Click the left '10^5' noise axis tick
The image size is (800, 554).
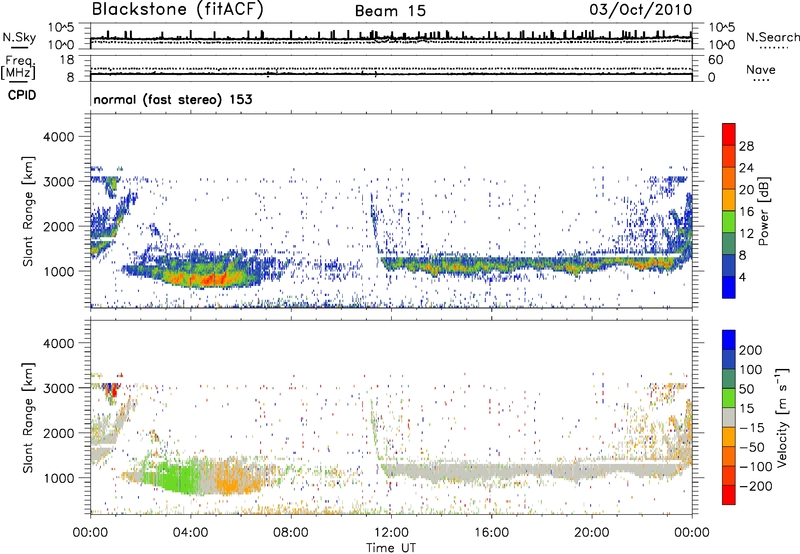pyautogui.click(x=61, y=28)
